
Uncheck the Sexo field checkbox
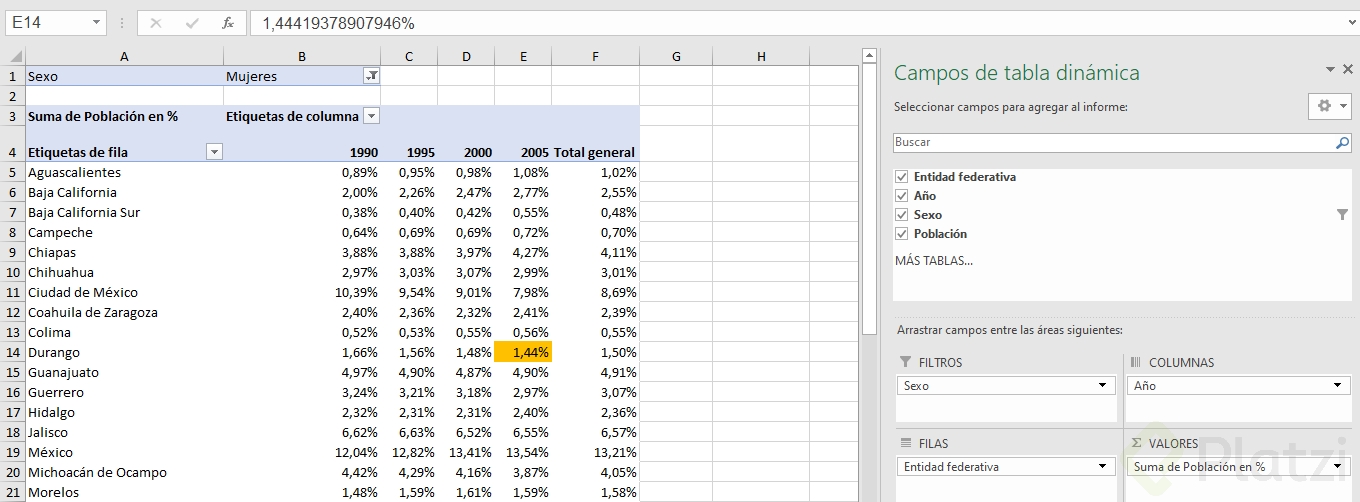pos(902,215)
